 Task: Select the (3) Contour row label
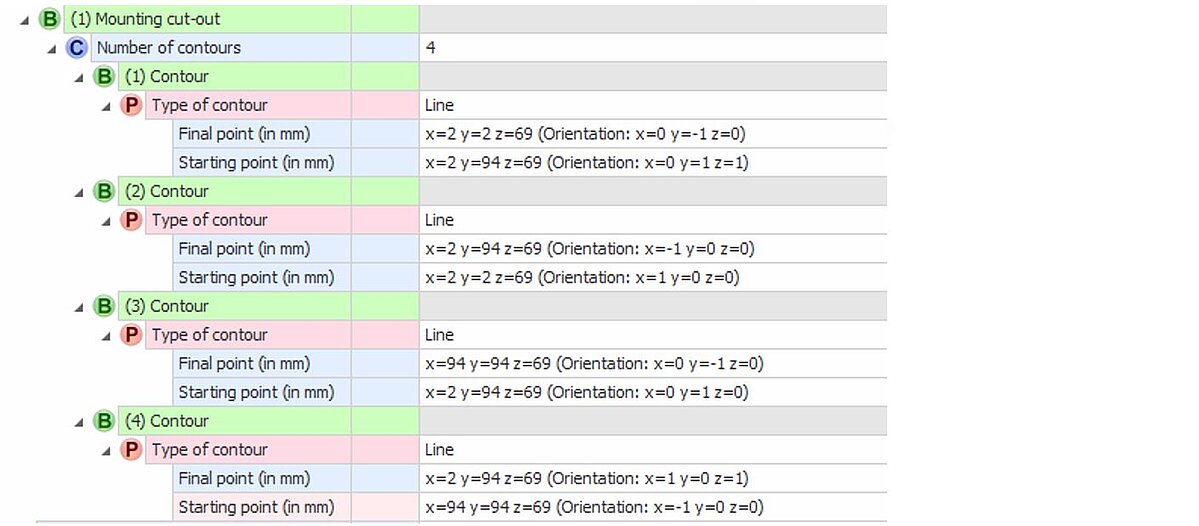(179, 307)
